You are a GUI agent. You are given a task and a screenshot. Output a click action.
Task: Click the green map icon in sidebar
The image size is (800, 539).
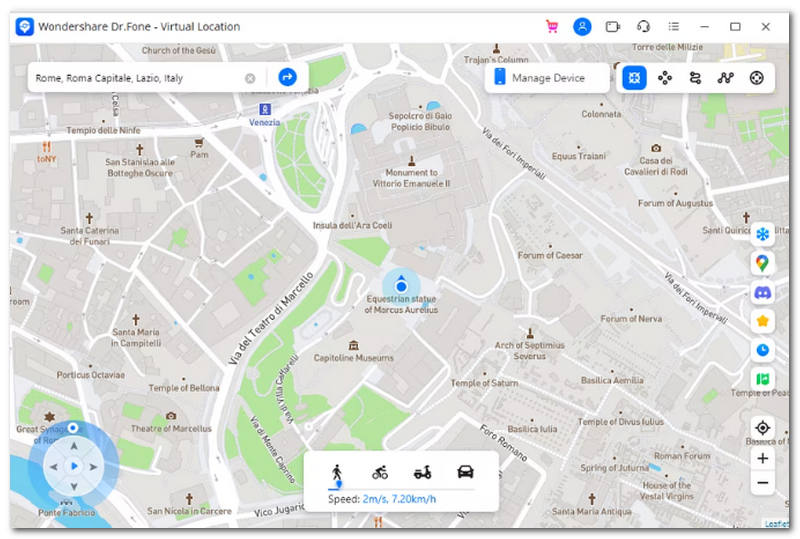[763, 379]
